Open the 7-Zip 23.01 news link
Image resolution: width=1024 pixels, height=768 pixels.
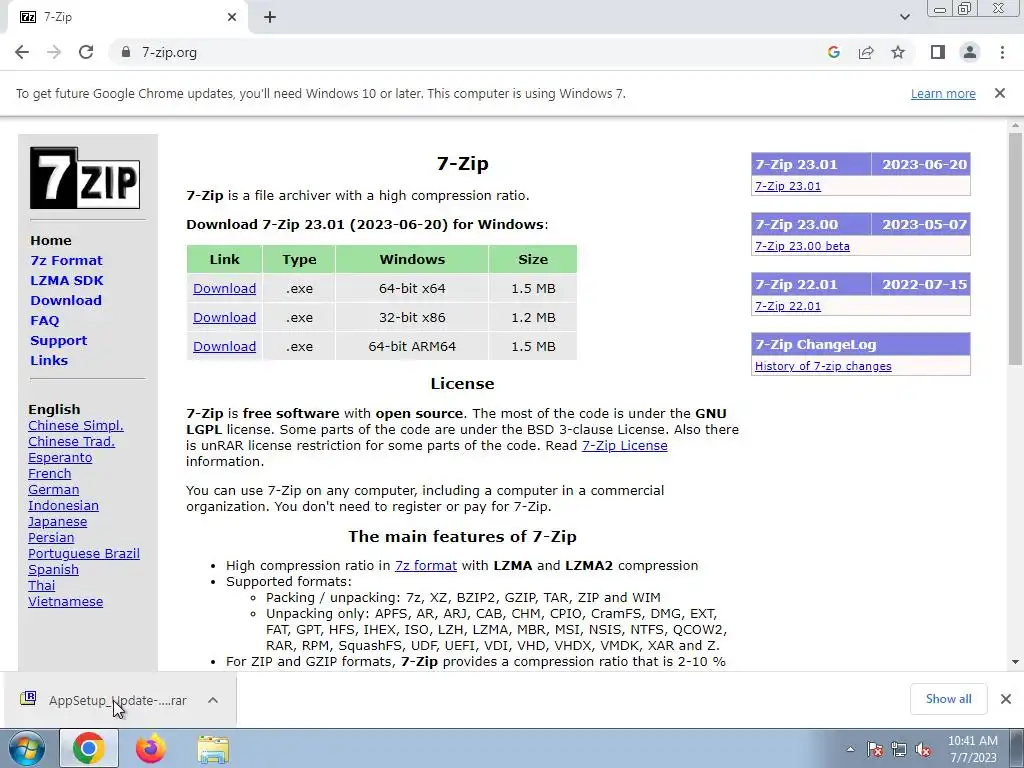click(788, 186)
